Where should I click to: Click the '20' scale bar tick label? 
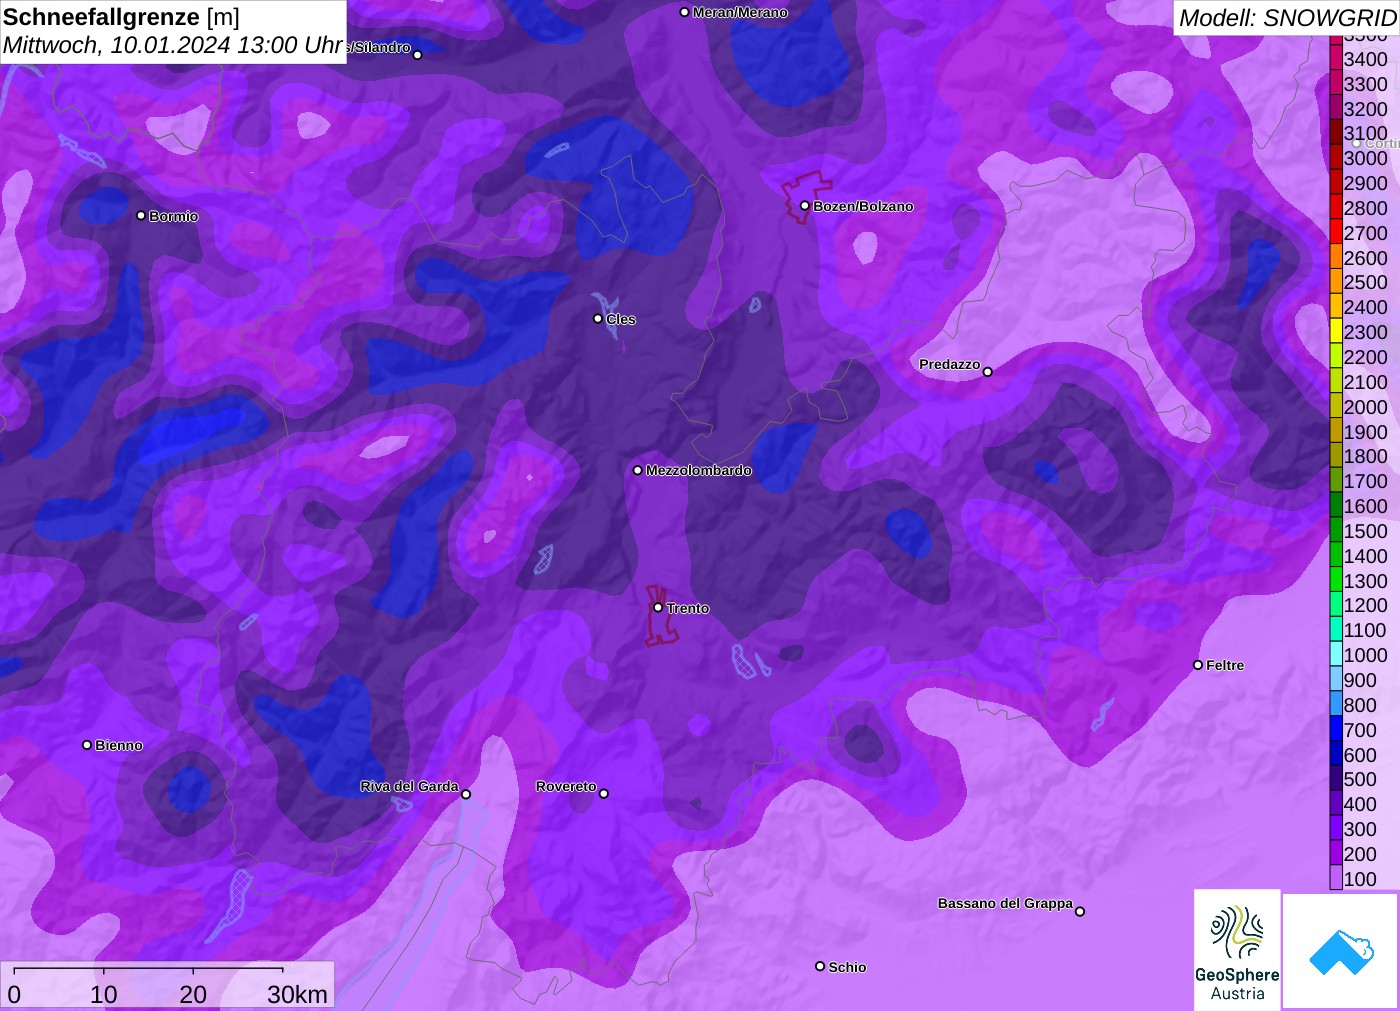click(x=193, y=994)
